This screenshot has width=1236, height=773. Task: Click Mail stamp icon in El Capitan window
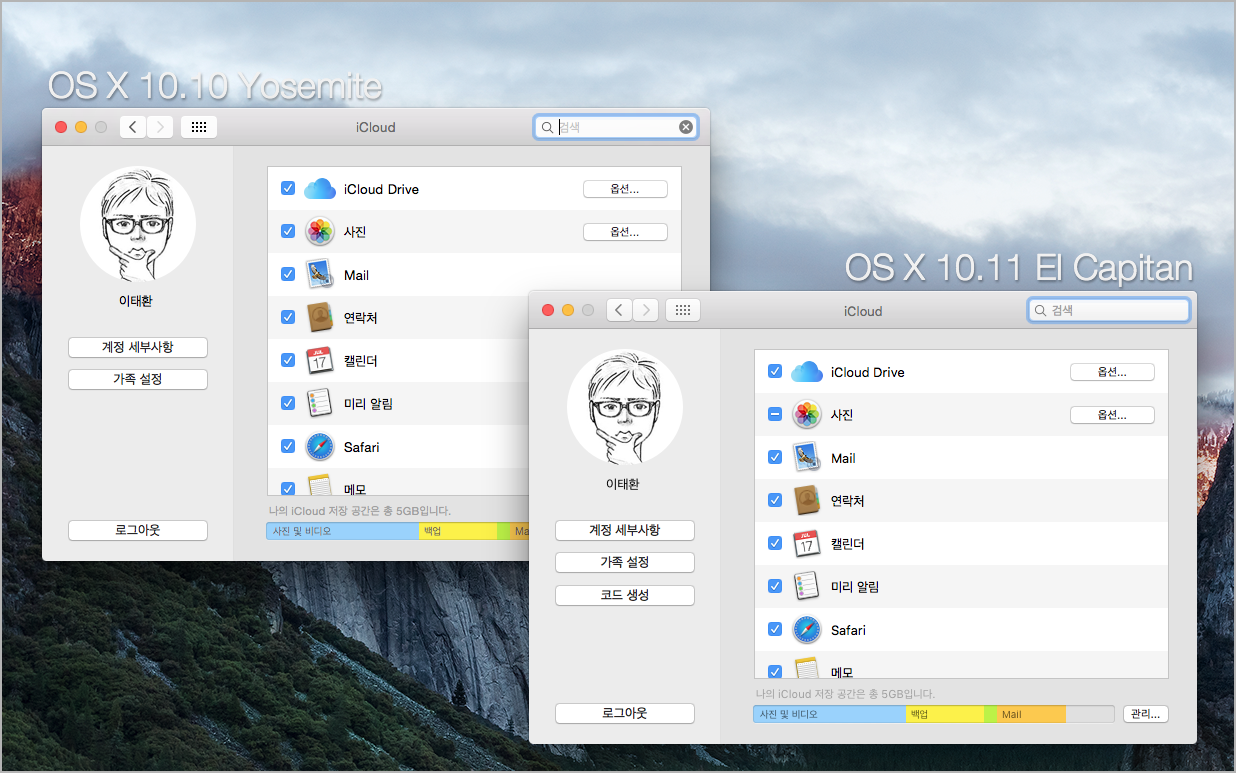(x=806, y=458)
